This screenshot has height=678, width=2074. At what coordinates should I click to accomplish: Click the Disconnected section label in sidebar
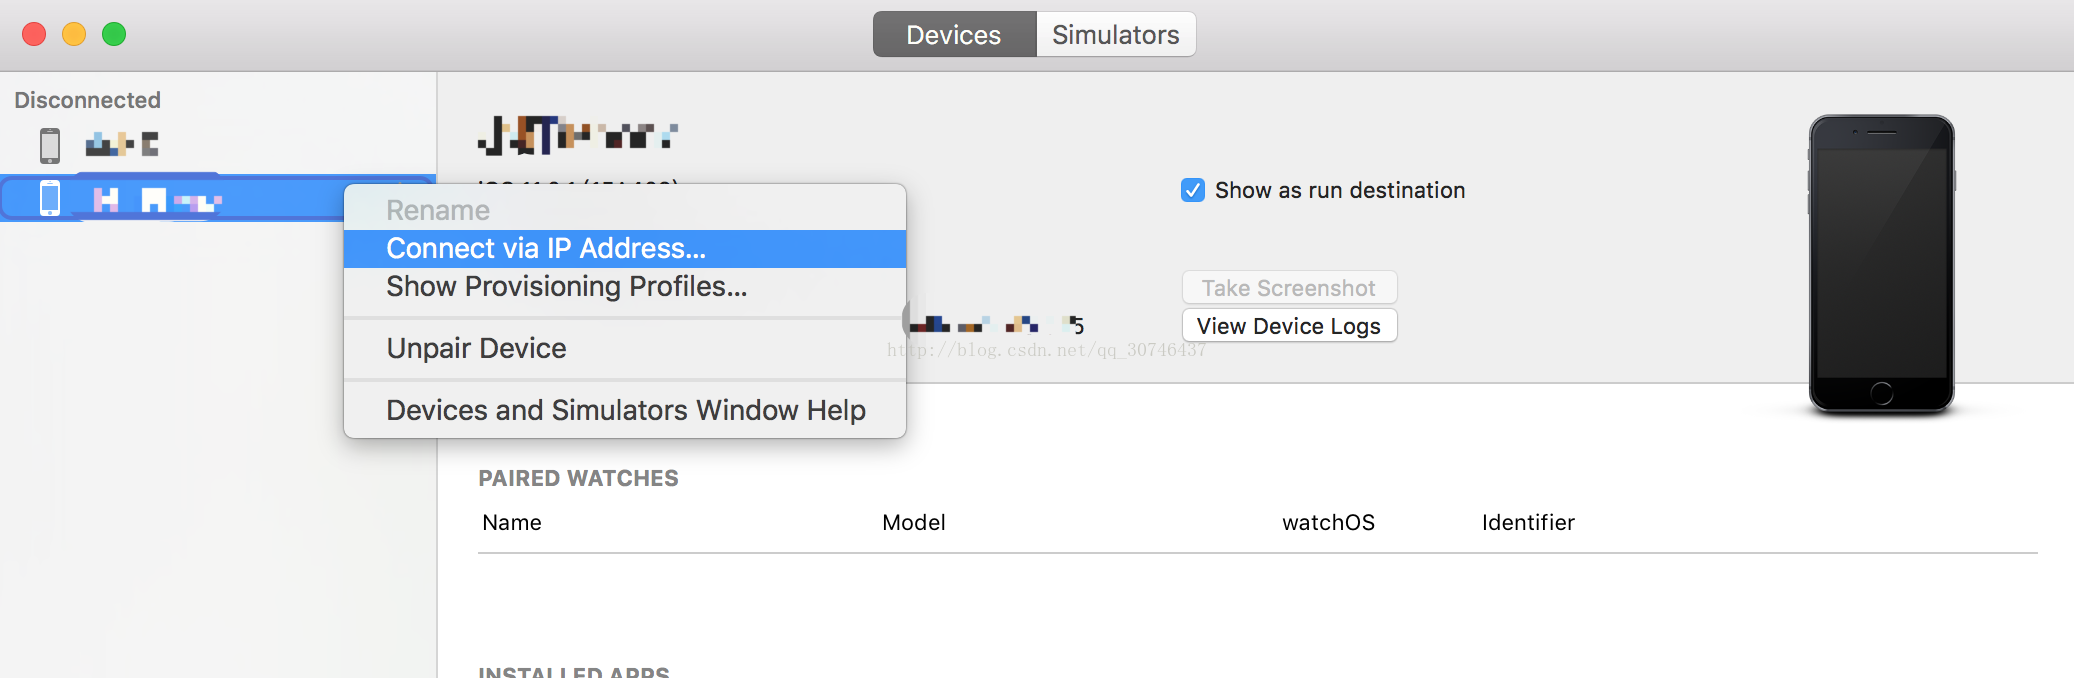point(88,100)
